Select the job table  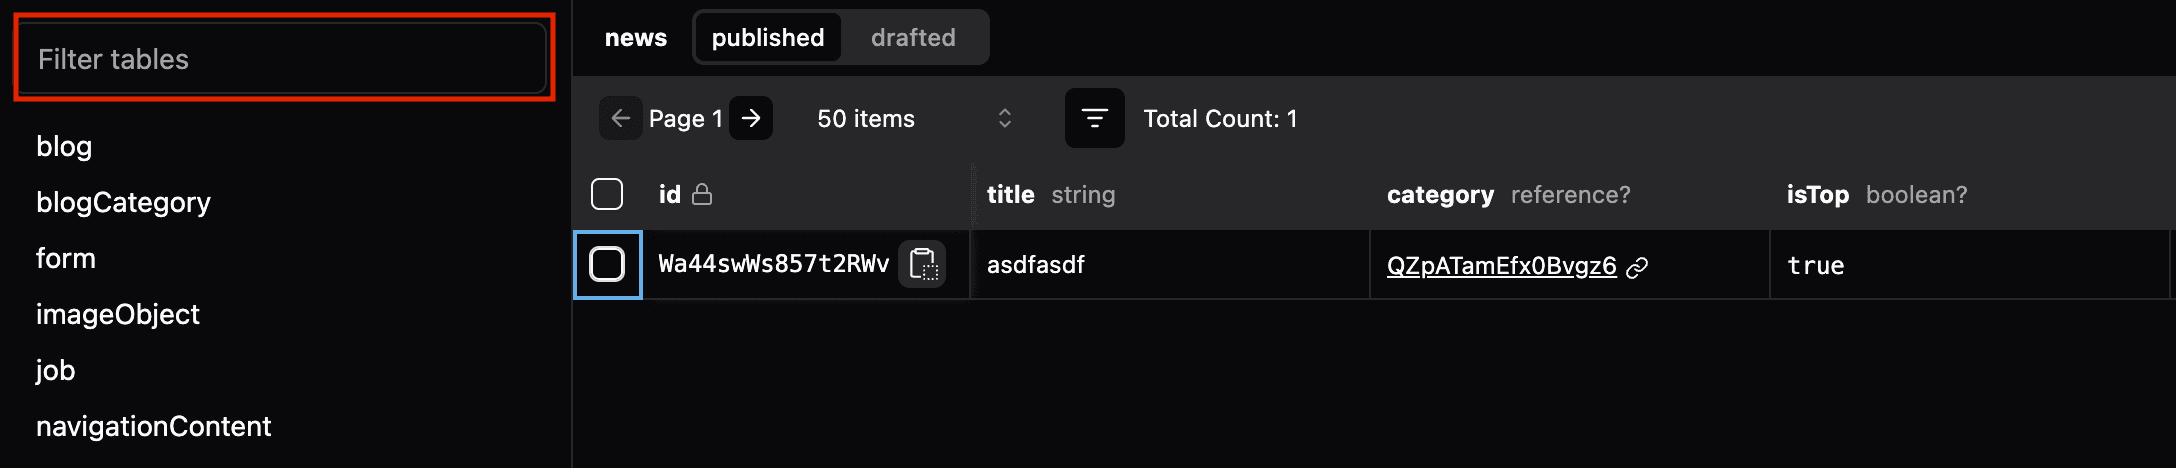pos(56,371)
